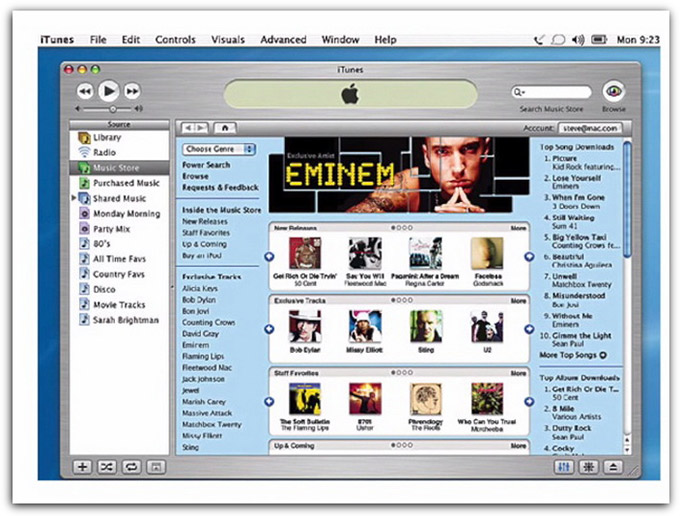The image size is (680, 516).
Task: Click the volume slider knob
Action: pos(113,109)
